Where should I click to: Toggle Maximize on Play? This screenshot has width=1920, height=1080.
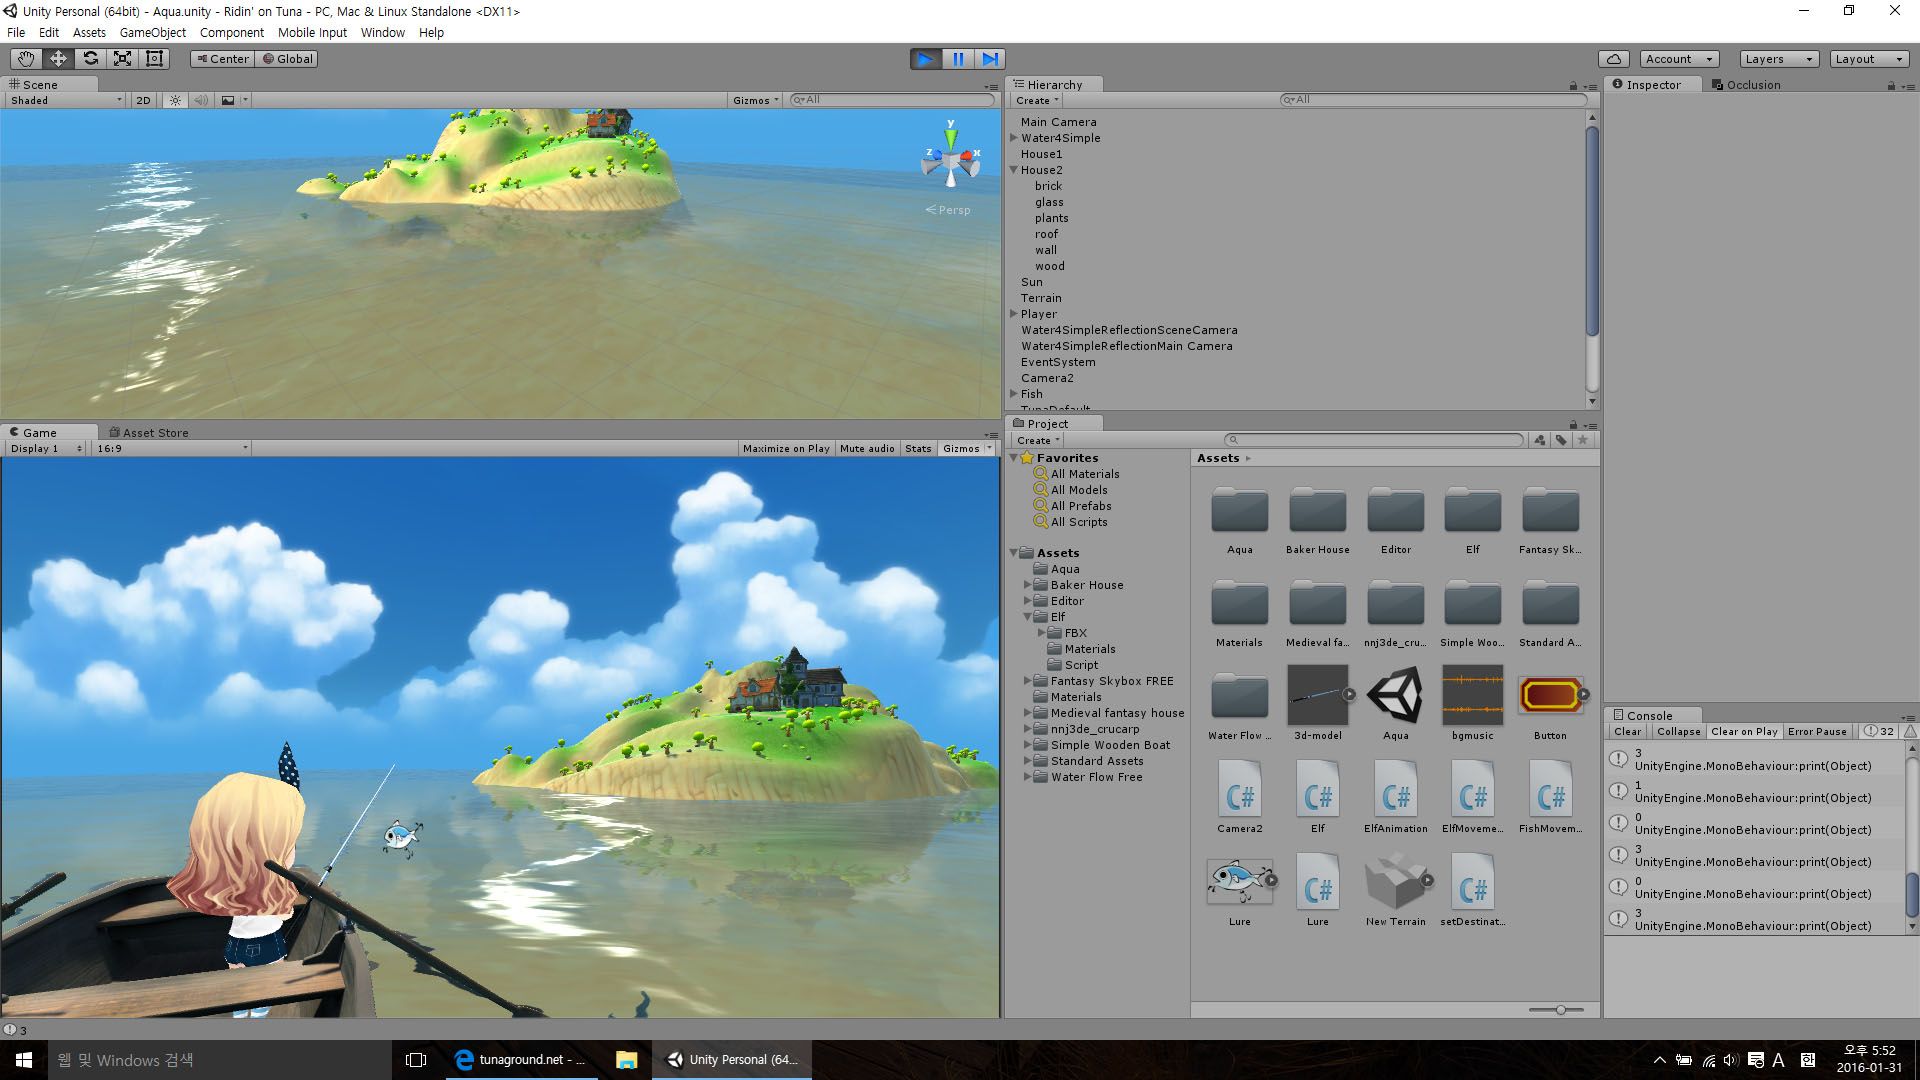pyautogui.click(x=785, y=449)
